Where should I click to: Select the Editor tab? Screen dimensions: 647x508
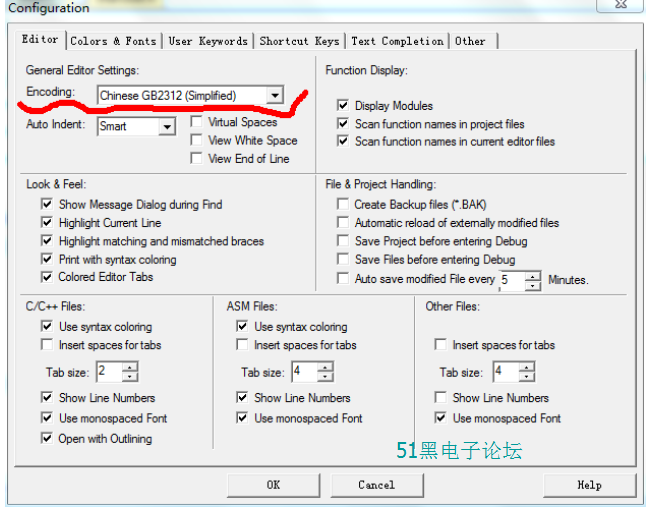40,40
